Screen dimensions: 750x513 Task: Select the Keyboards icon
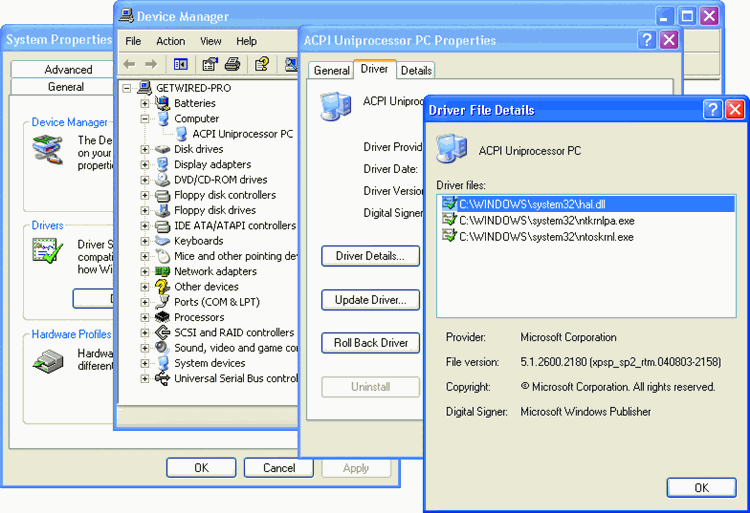pos(163,241)
